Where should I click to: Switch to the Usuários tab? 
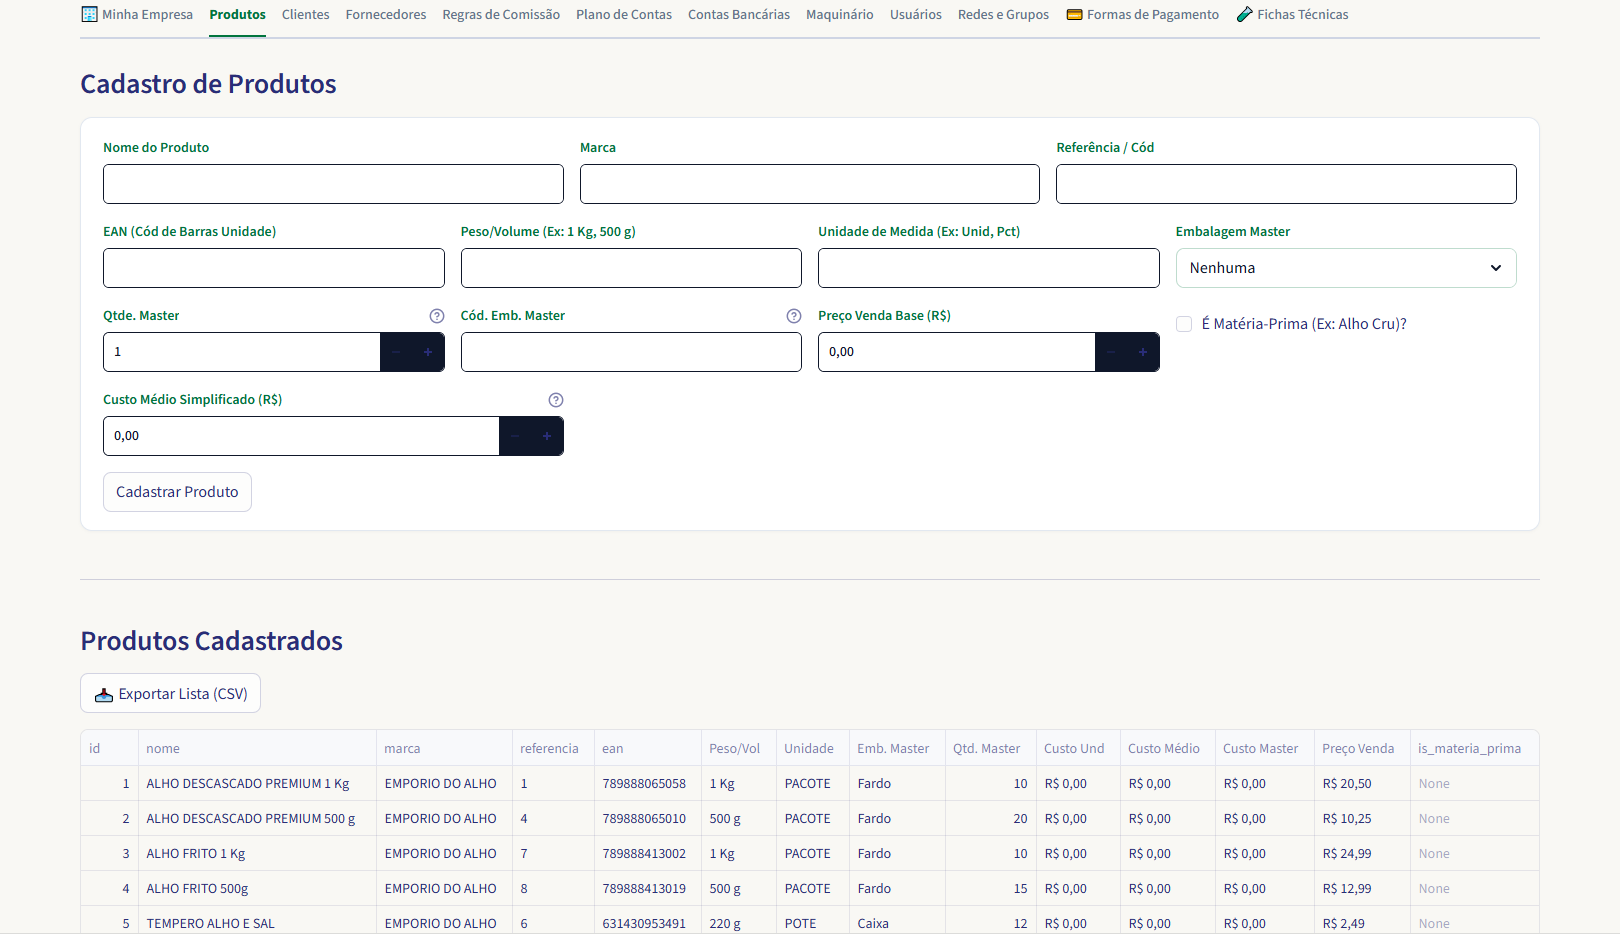[x=916, y=15]
